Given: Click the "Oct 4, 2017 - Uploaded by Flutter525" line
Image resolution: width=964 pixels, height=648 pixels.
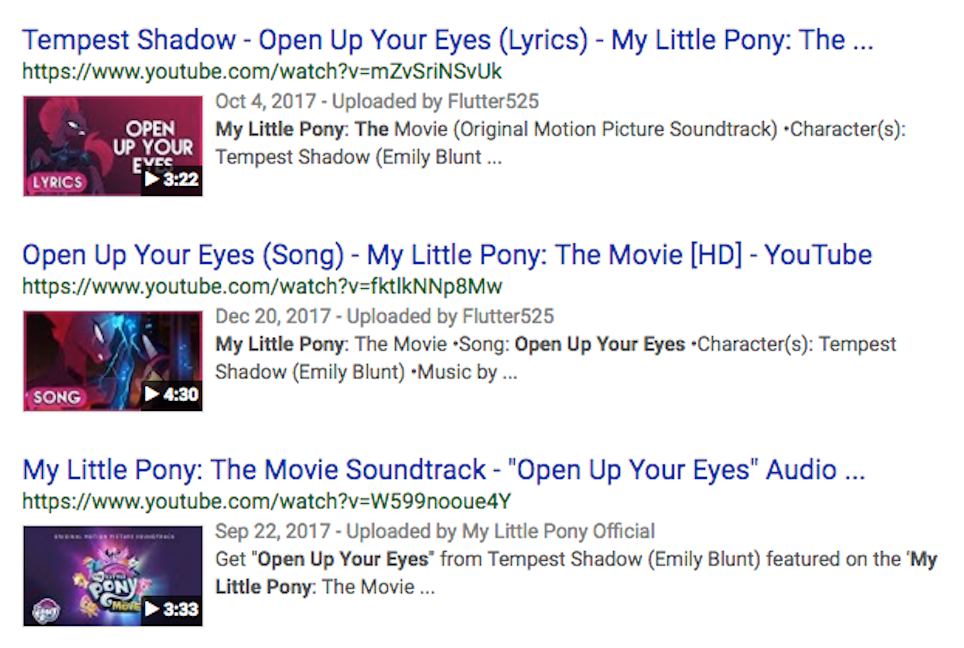Looking at the screenshot, I should point(377,102).
